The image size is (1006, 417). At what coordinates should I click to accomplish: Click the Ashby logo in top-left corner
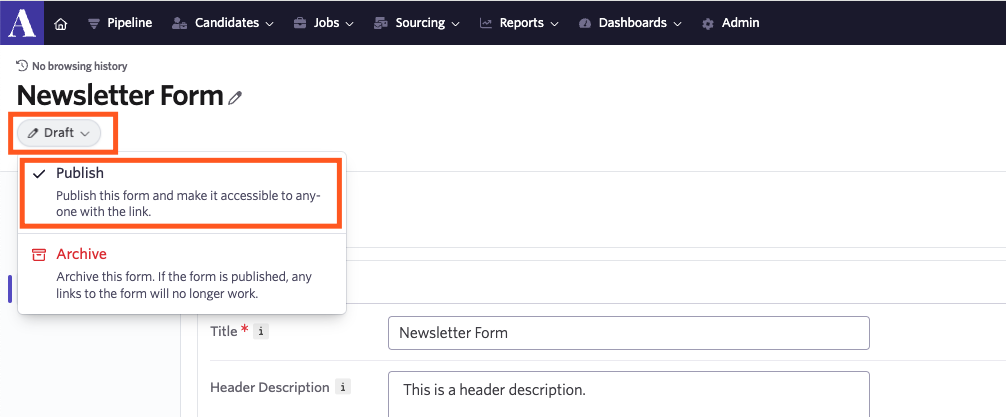[x=22, y=22]
